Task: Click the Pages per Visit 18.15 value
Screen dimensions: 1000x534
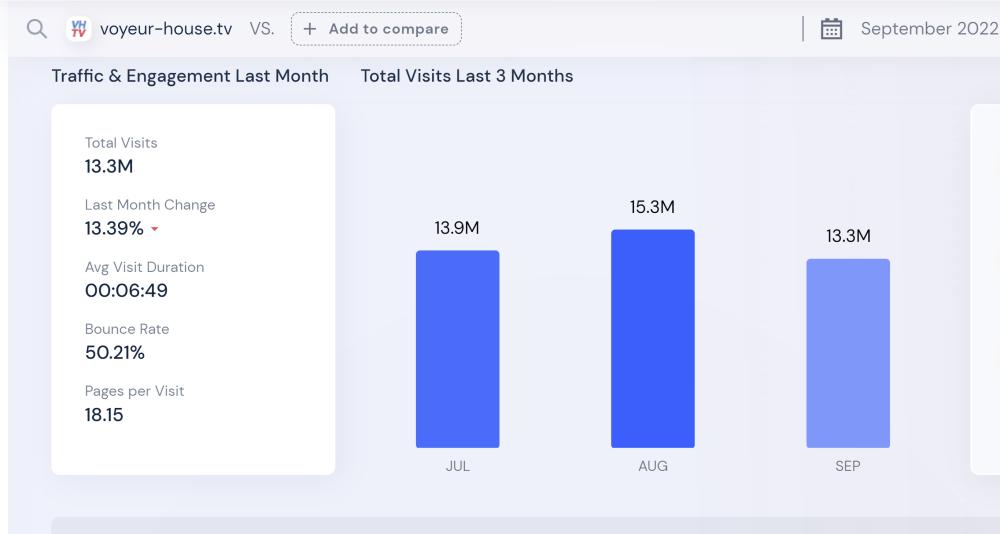Action: tap(104, 414)
